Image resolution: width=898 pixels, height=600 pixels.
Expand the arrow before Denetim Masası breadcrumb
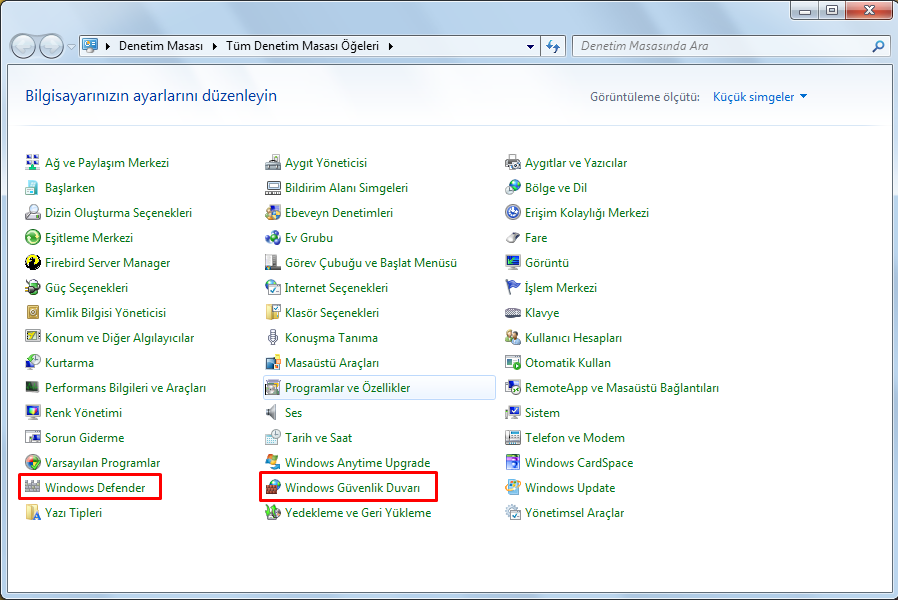click(x=108, y=46)
